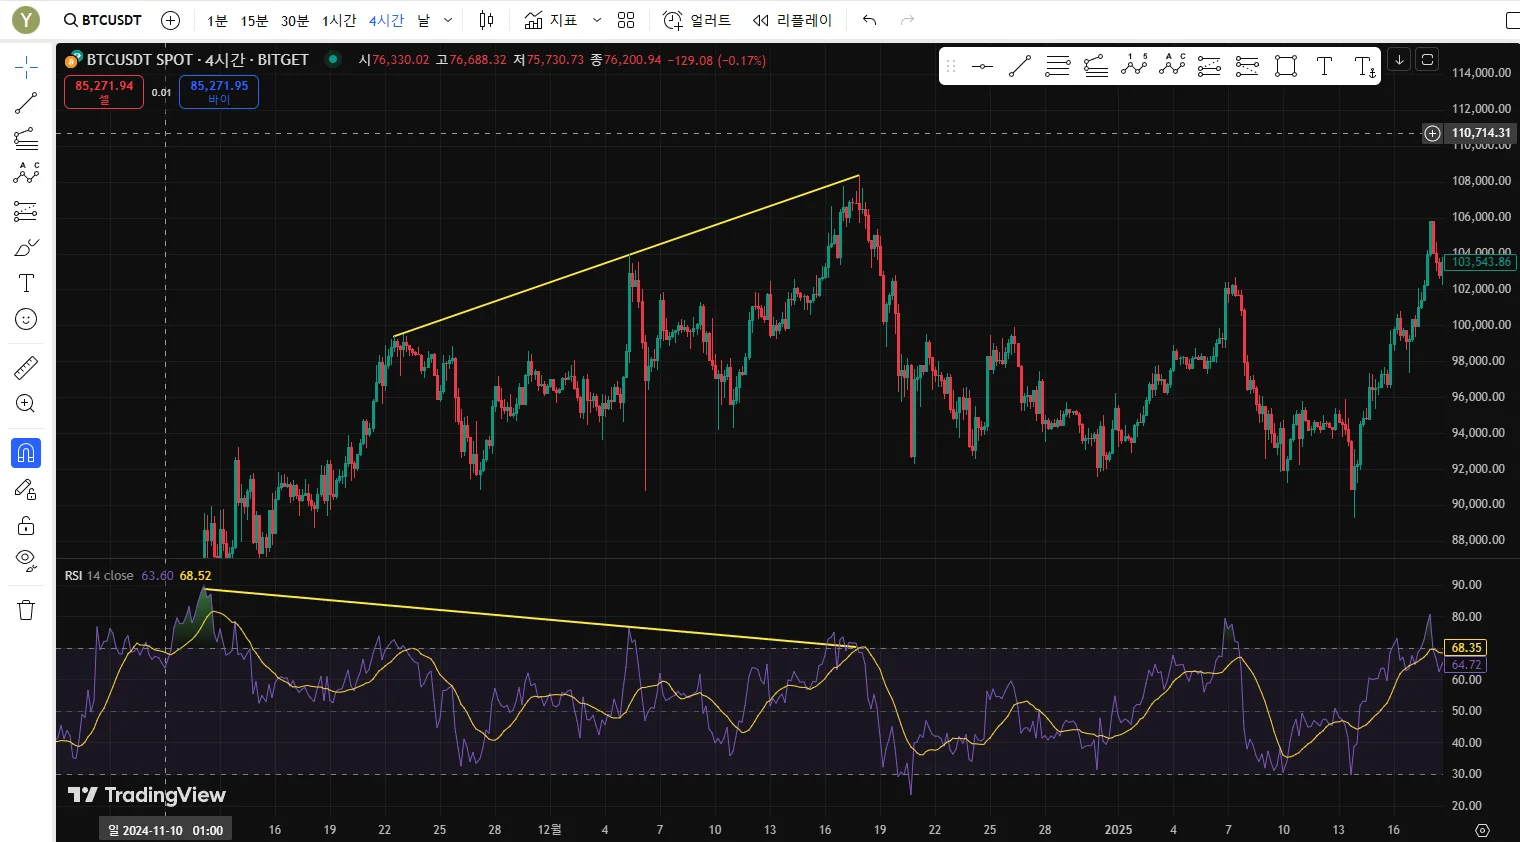Select pitchfork channel tool in floating toolbar
This screenshot has width=1520, height=842.
1096,66
